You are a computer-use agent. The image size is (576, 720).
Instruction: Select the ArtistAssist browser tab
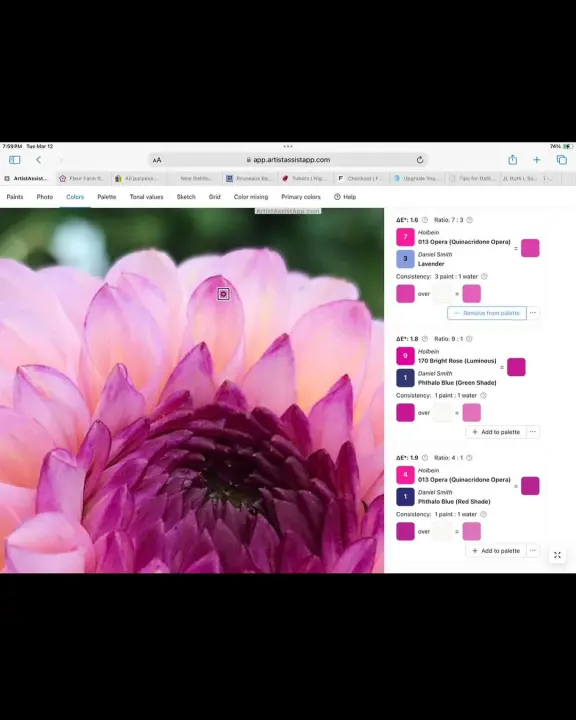27,178
